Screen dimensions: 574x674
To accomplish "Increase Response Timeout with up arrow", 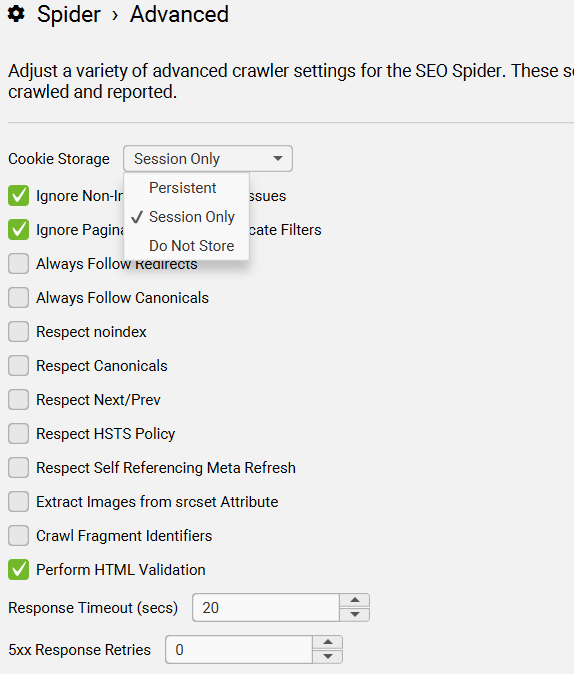I will coord(354,600).
